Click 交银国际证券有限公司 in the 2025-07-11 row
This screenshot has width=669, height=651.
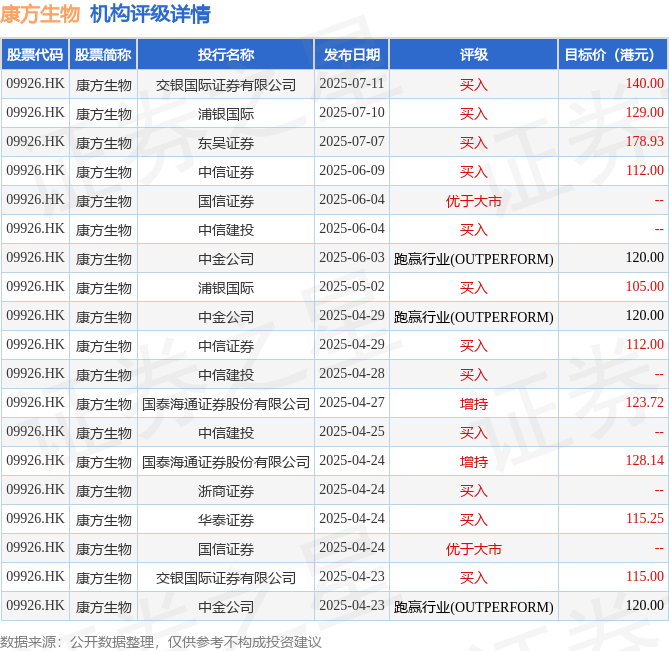tap(226, 85)
